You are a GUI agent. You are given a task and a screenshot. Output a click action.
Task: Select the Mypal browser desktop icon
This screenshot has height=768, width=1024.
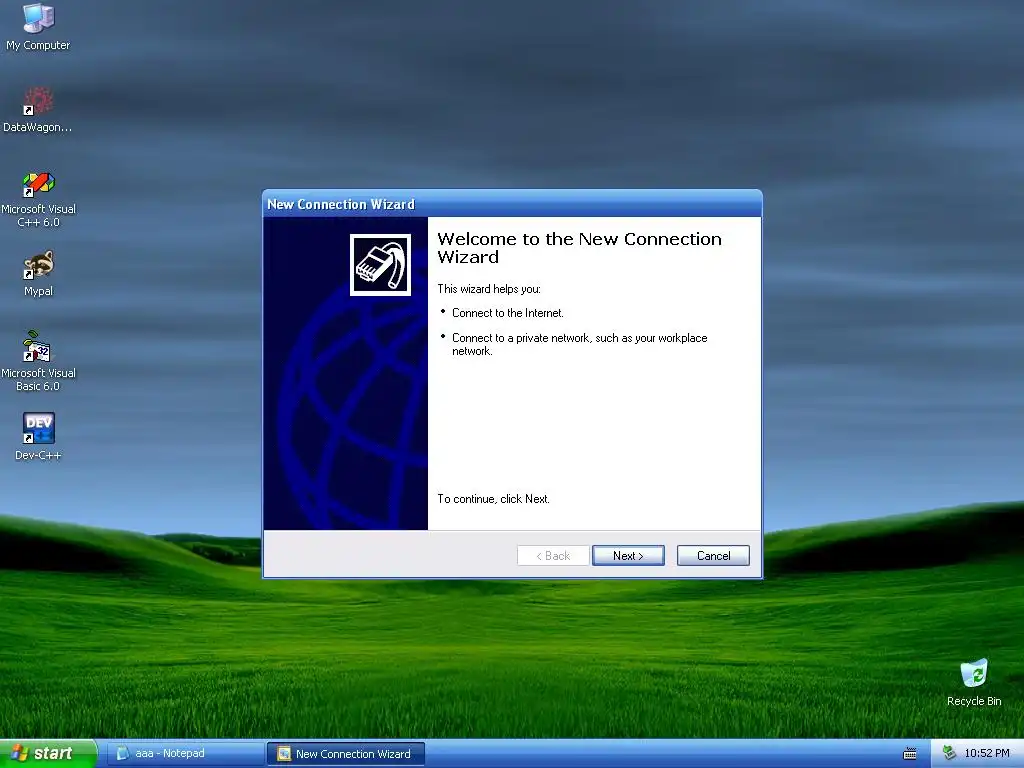(x=38, y=273)
